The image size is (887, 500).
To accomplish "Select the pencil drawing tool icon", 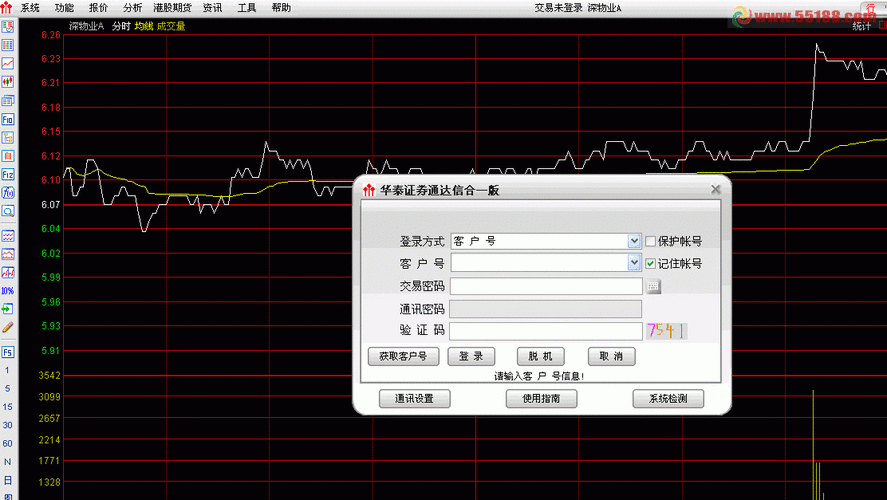I will [7, 327].
